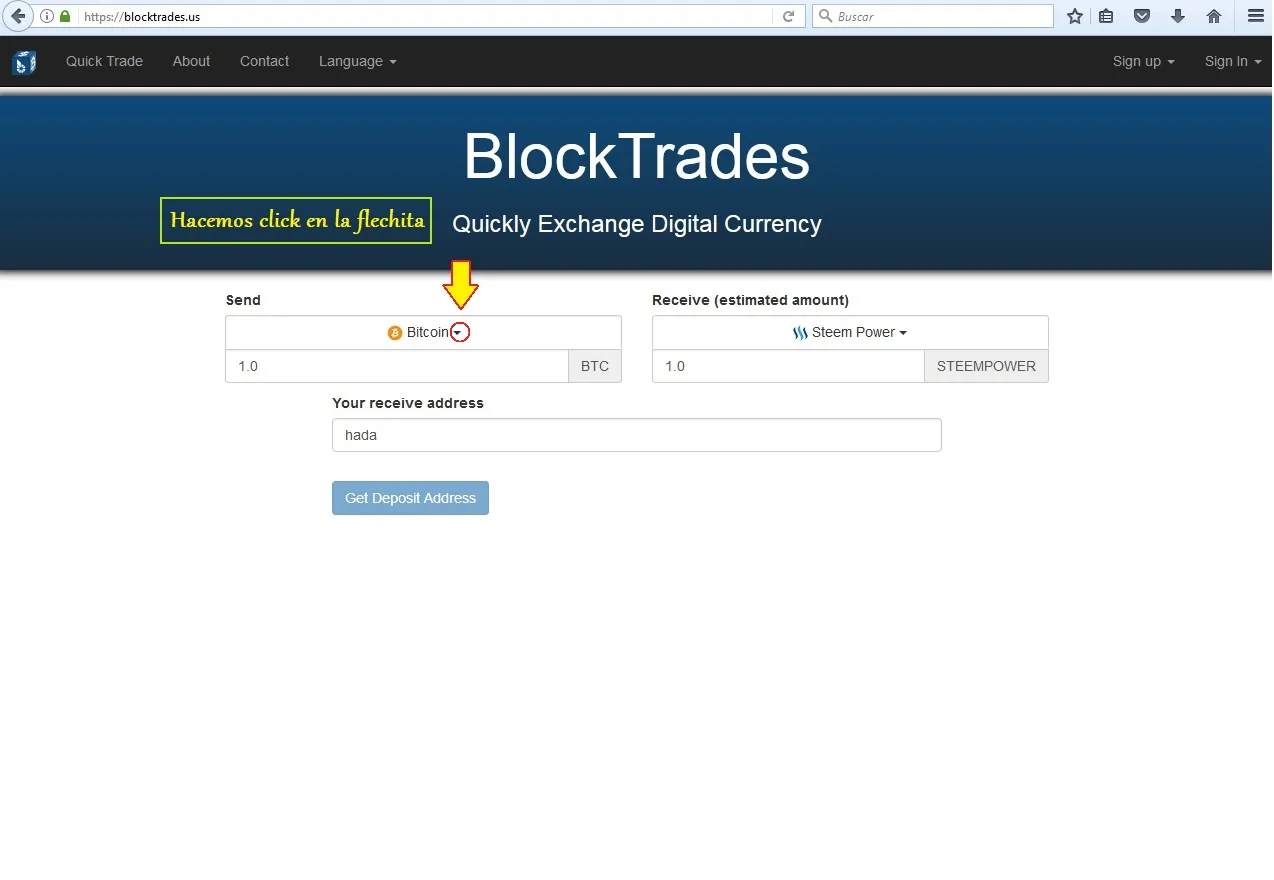Click the BTC unit label
Screen dimensions: 1274x880
(595, 366)
